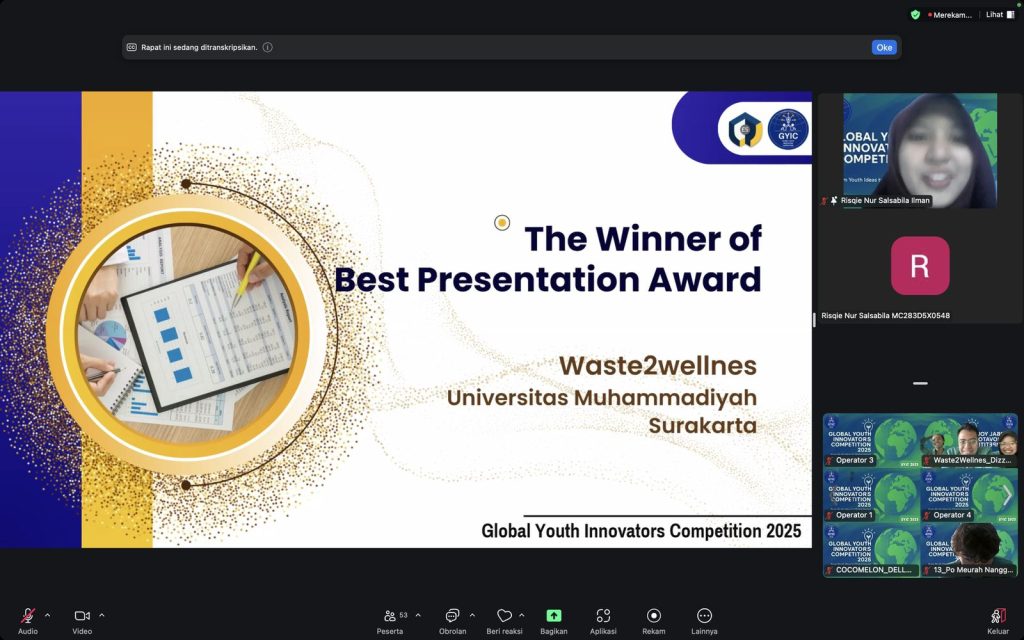Click 'Best Presentation Award' slide heading
The image size is (1024, 640).
point(548,280)
